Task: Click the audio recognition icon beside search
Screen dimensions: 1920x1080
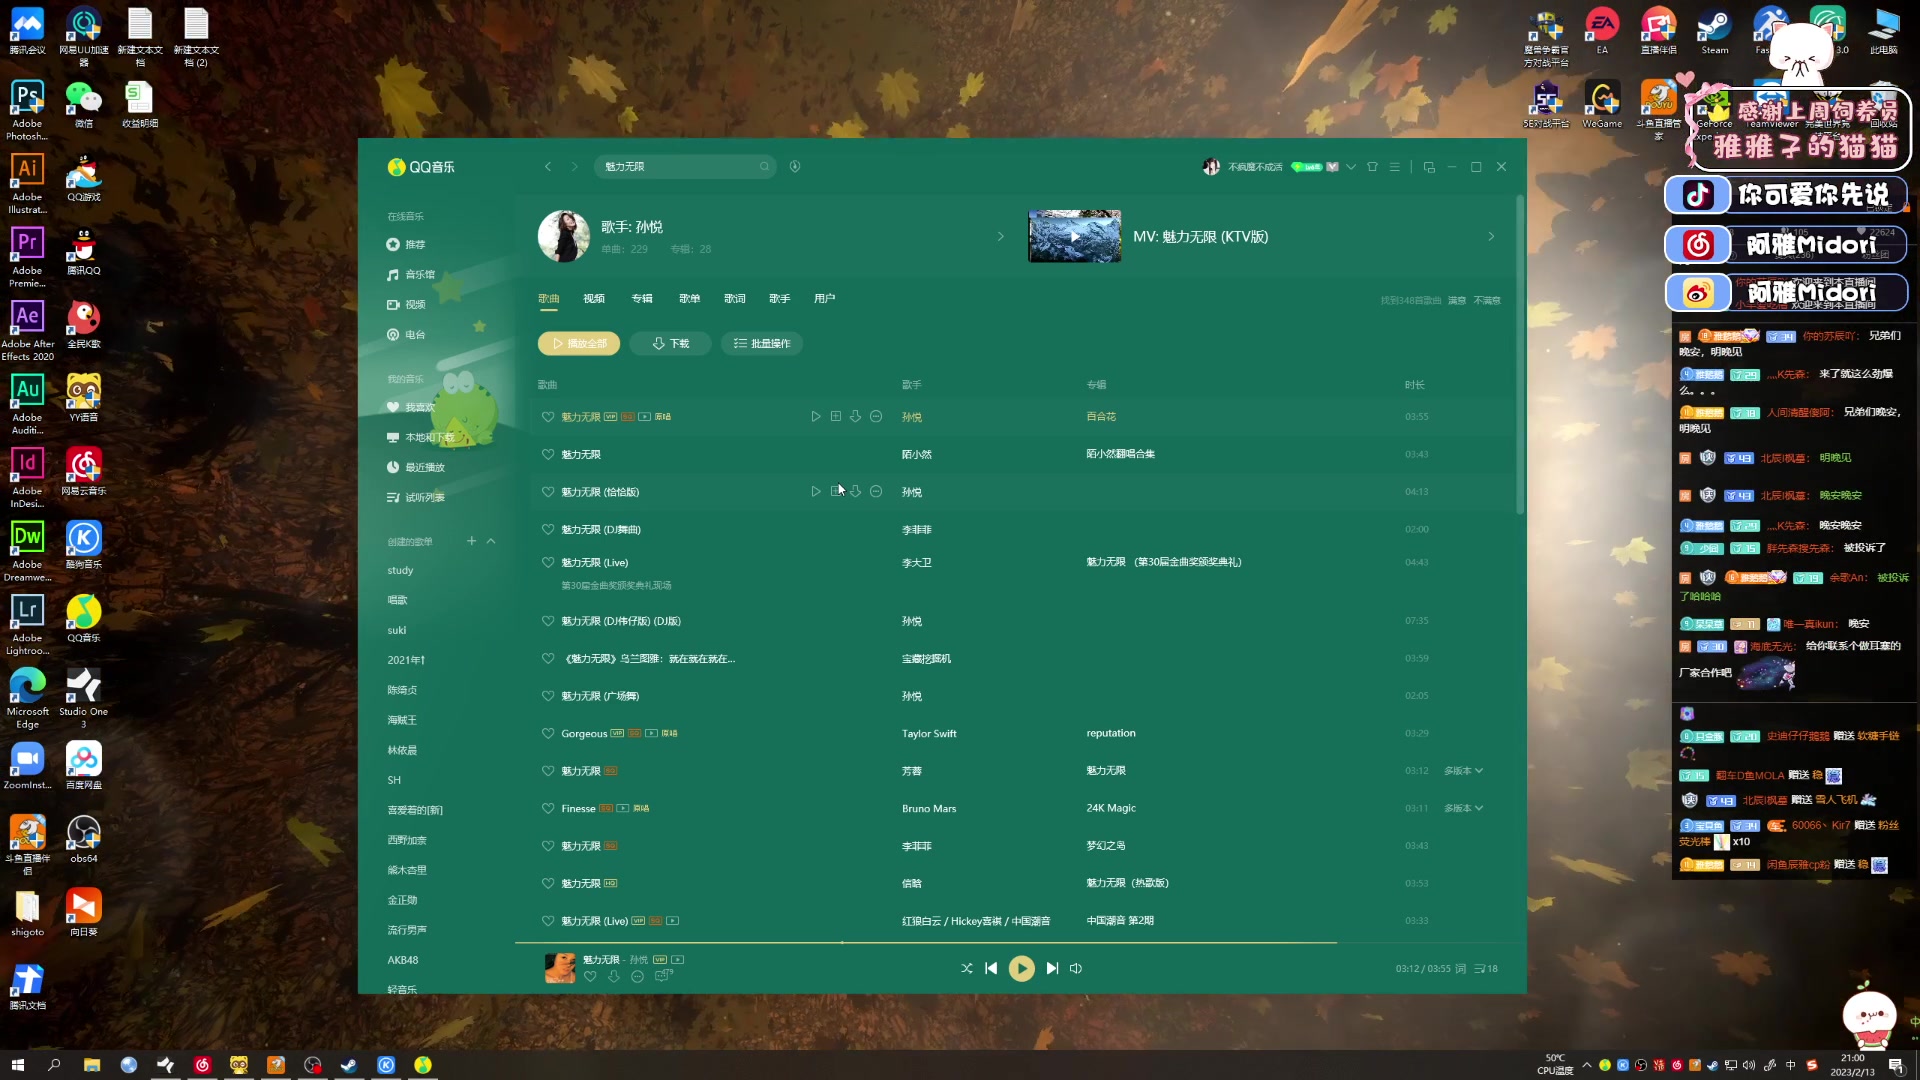Action: click(795, 167)
